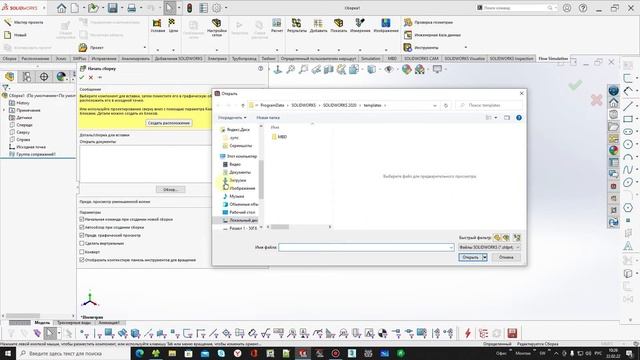
Task: Open view options dropdown arrow in Open dialog
Action: (496, 118)
